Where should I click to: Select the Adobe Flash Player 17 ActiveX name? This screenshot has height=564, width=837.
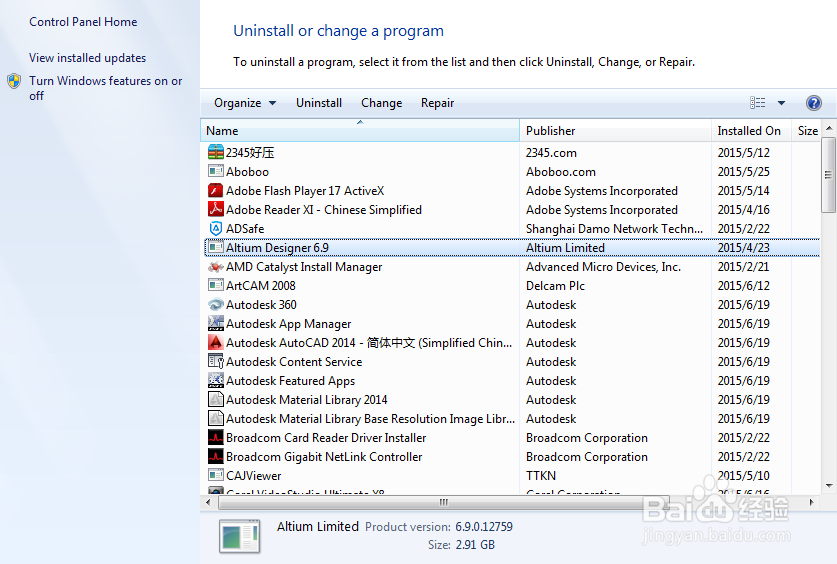[305, 191]
